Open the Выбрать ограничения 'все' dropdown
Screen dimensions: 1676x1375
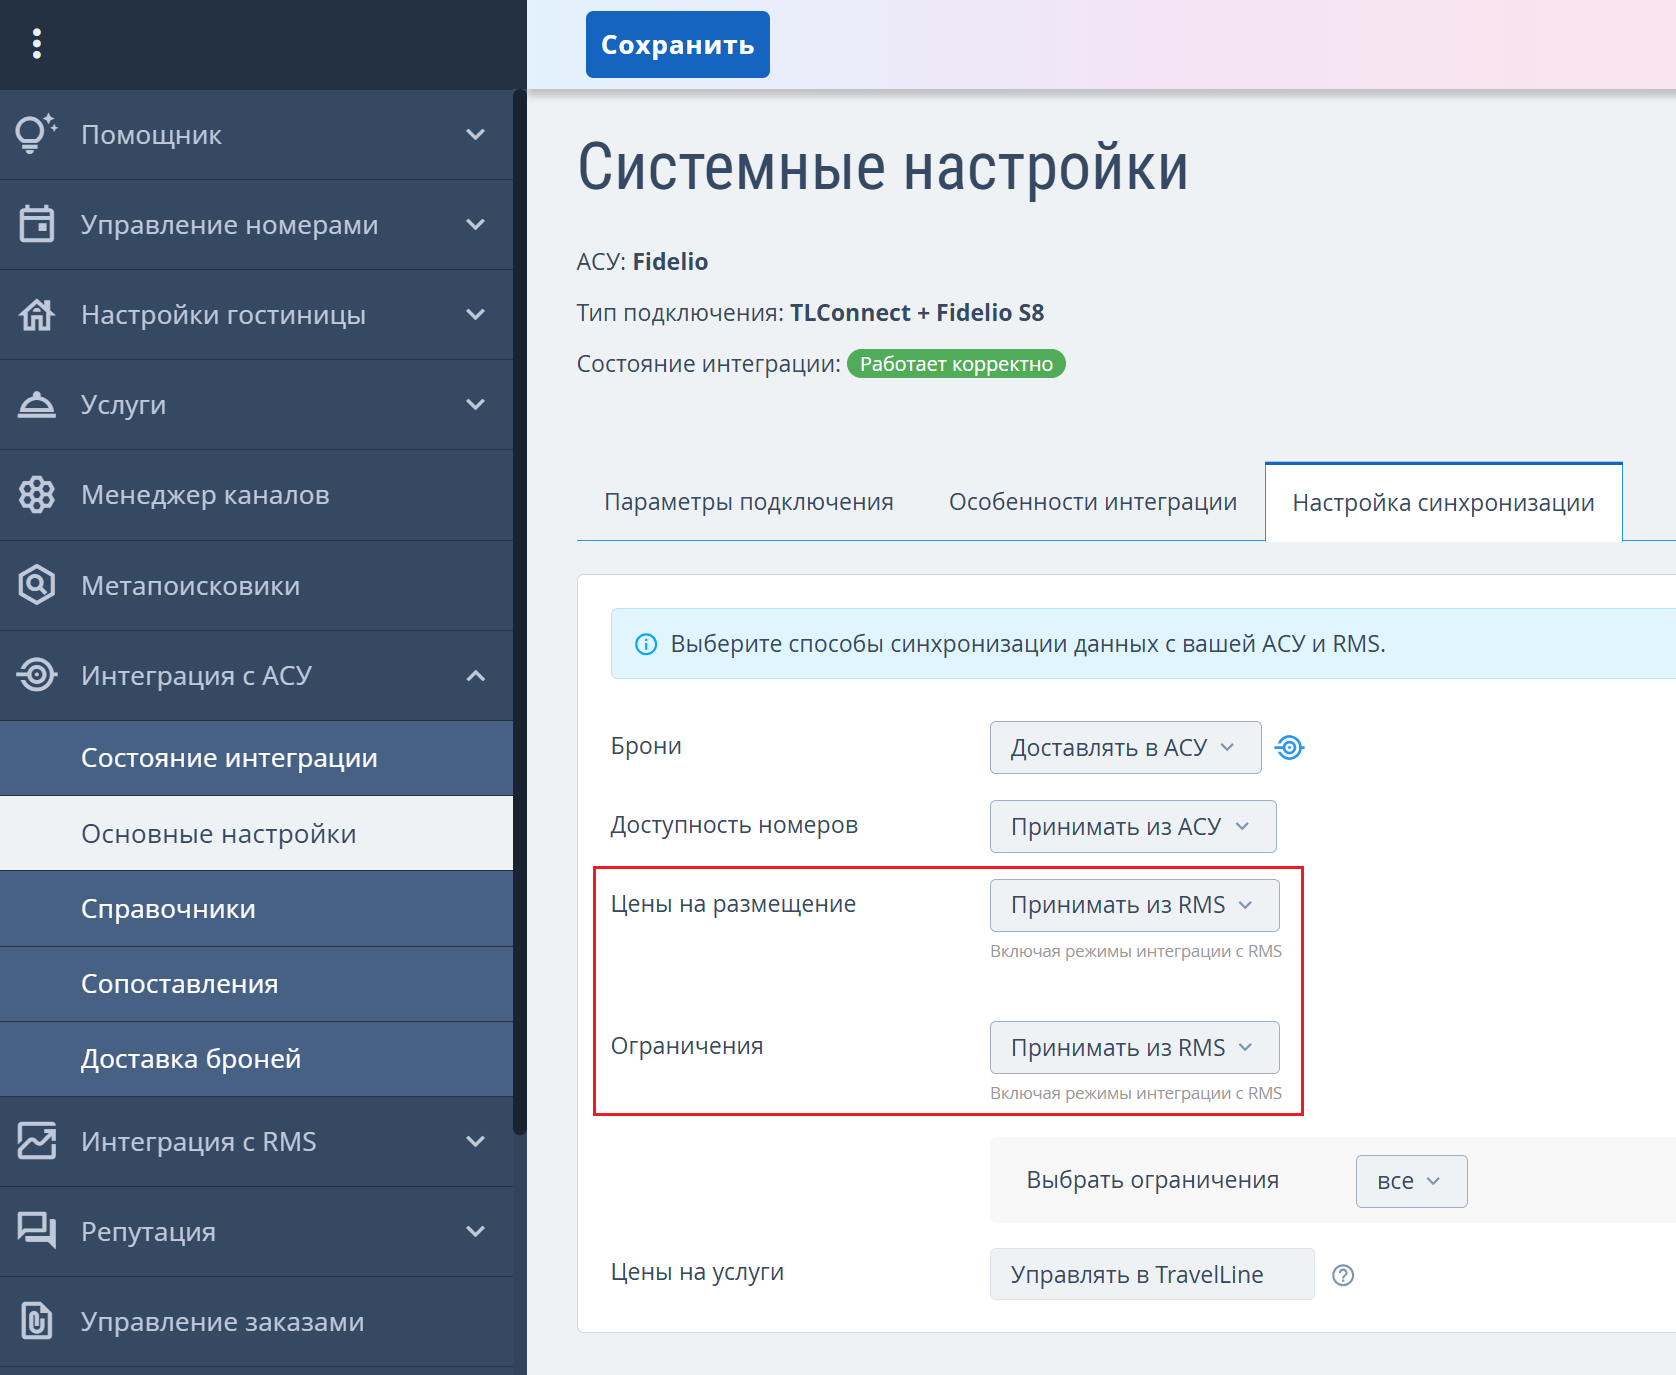coord(1411,1181)
